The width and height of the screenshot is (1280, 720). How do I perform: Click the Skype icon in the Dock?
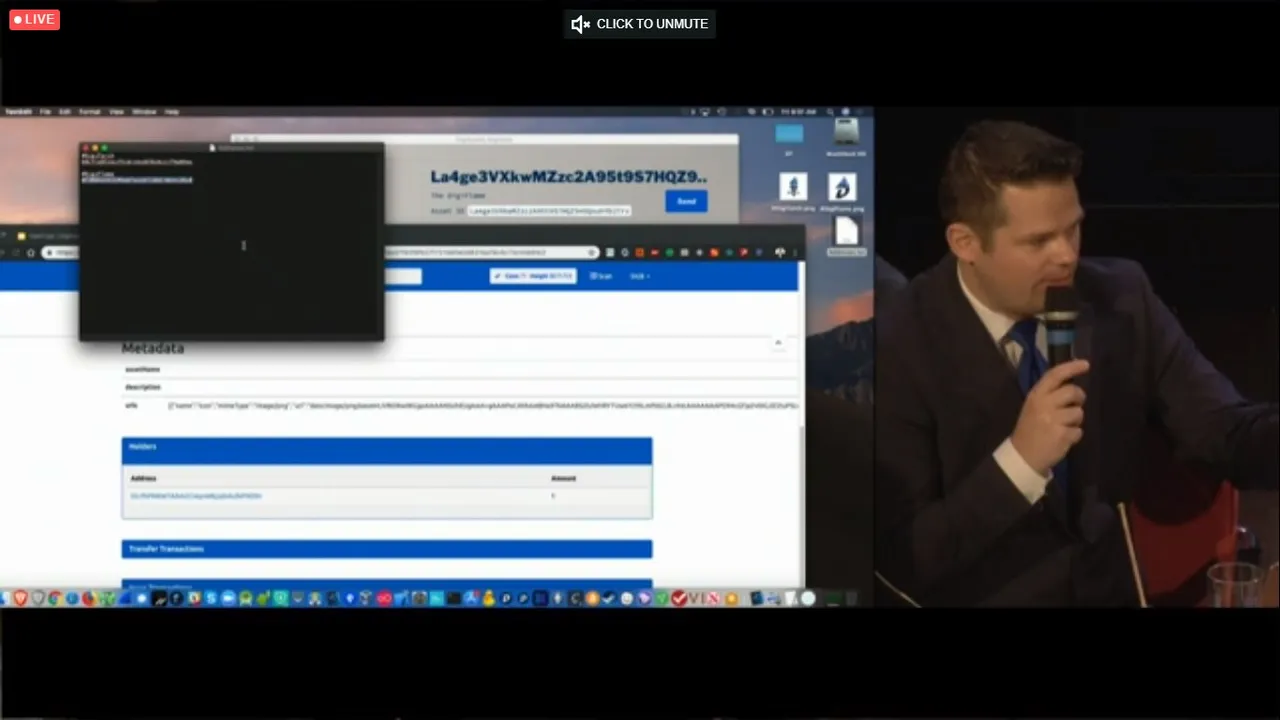click(x=211, y=598)
